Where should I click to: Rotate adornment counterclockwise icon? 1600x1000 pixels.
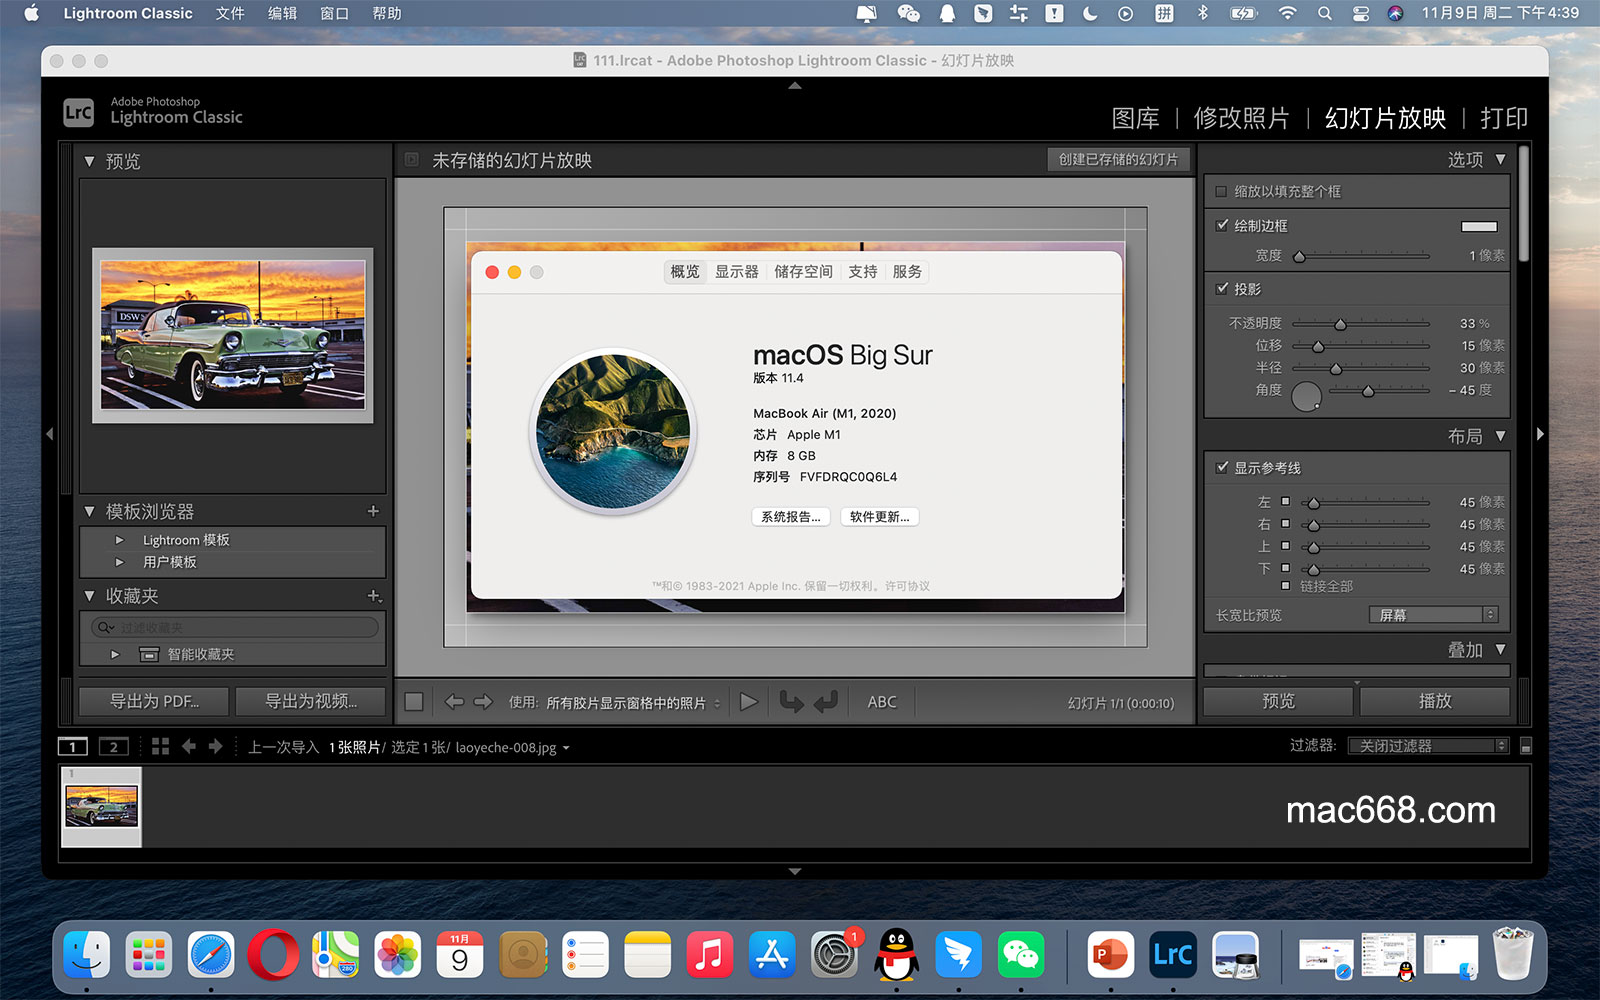(x=791, y=702)
